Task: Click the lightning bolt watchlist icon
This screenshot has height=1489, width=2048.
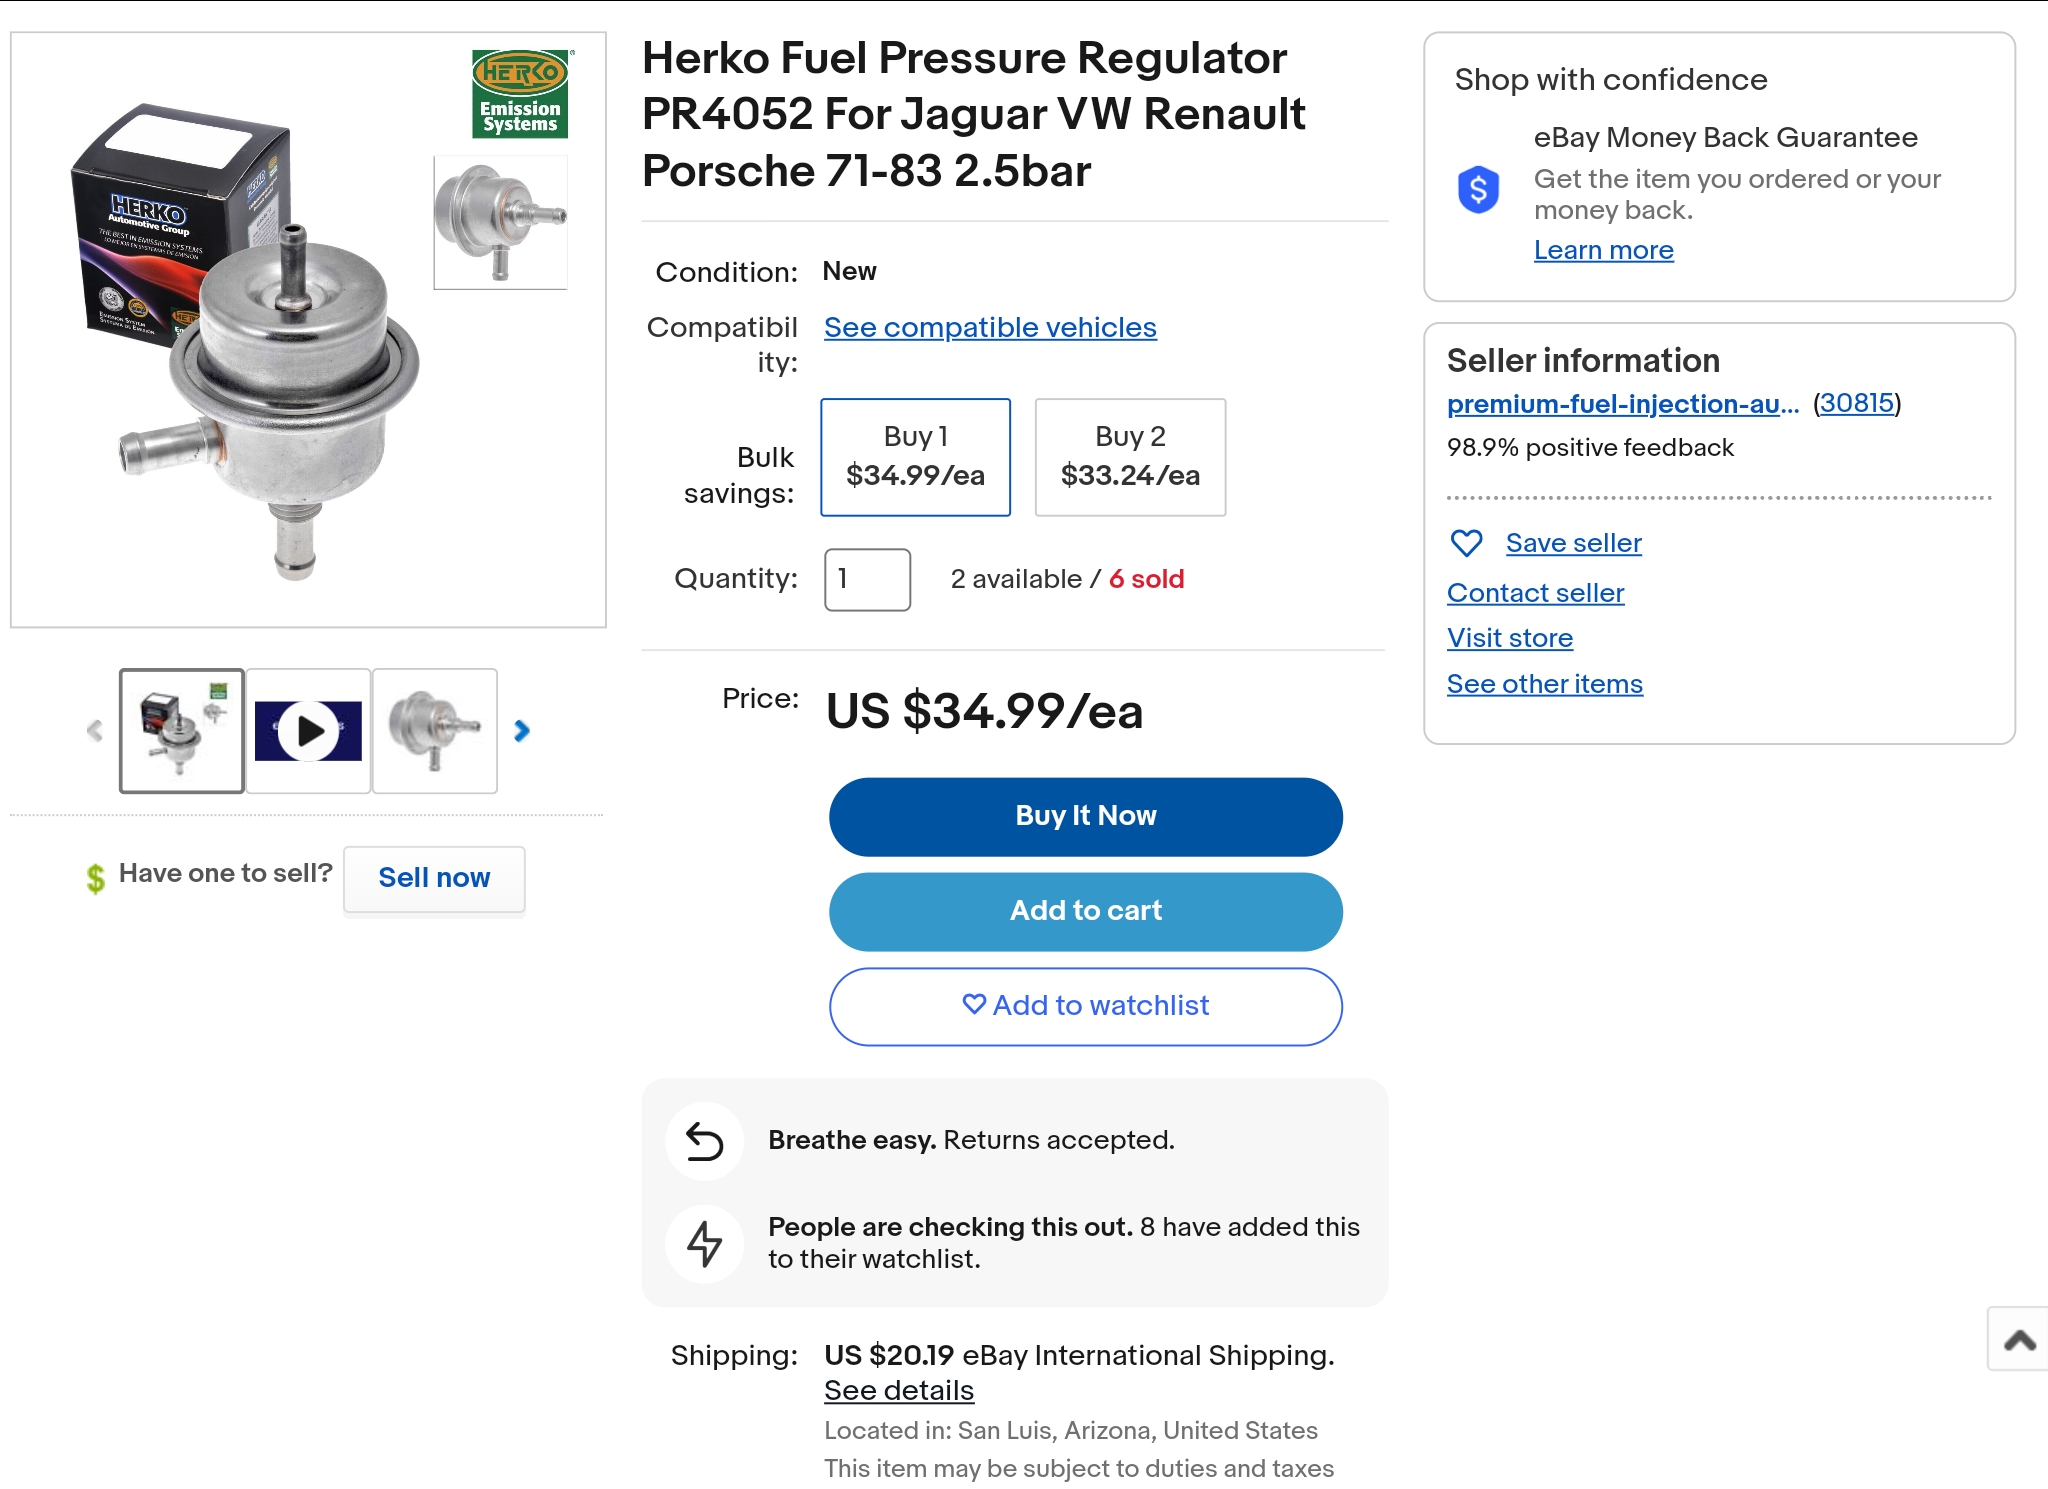Action: coord(705,1244)
